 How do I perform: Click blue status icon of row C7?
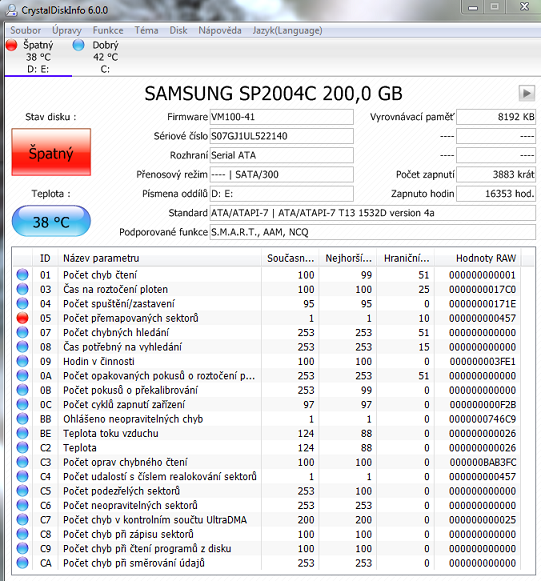[23, 520]
